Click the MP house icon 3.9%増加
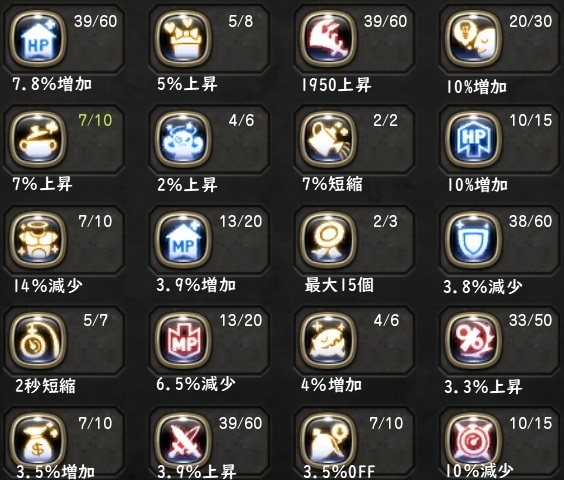564x480 pixels. [x=183, y=240]
